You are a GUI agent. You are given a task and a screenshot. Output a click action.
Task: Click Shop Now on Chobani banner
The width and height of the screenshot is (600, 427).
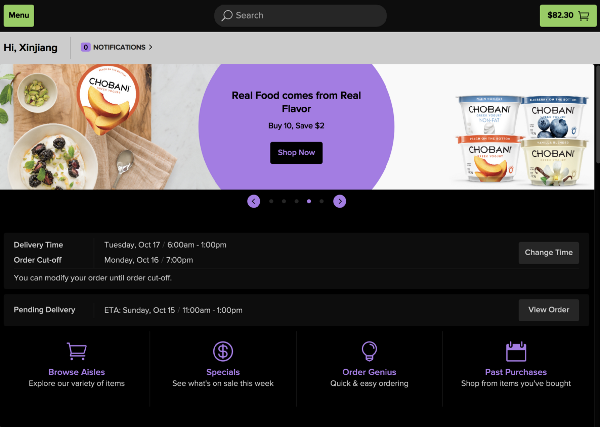(296, 153)
